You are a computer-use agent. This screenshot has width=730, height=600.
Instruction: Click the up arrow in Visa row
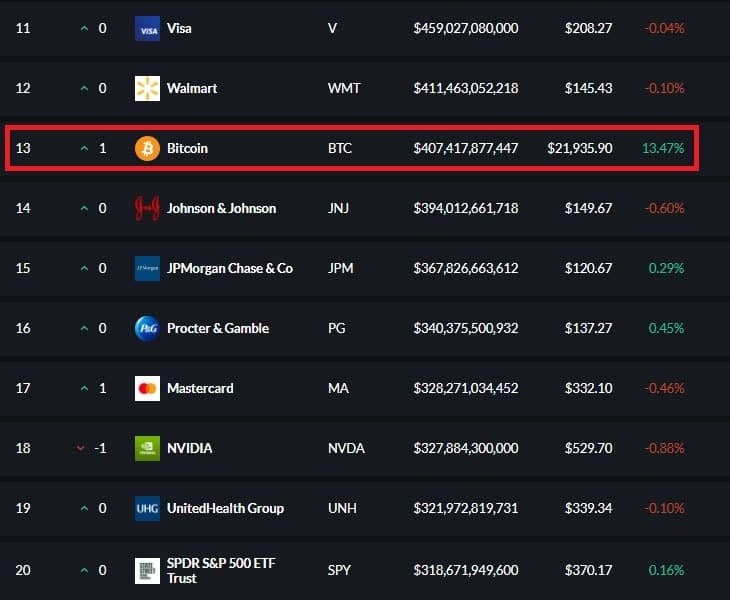(84, 28)
